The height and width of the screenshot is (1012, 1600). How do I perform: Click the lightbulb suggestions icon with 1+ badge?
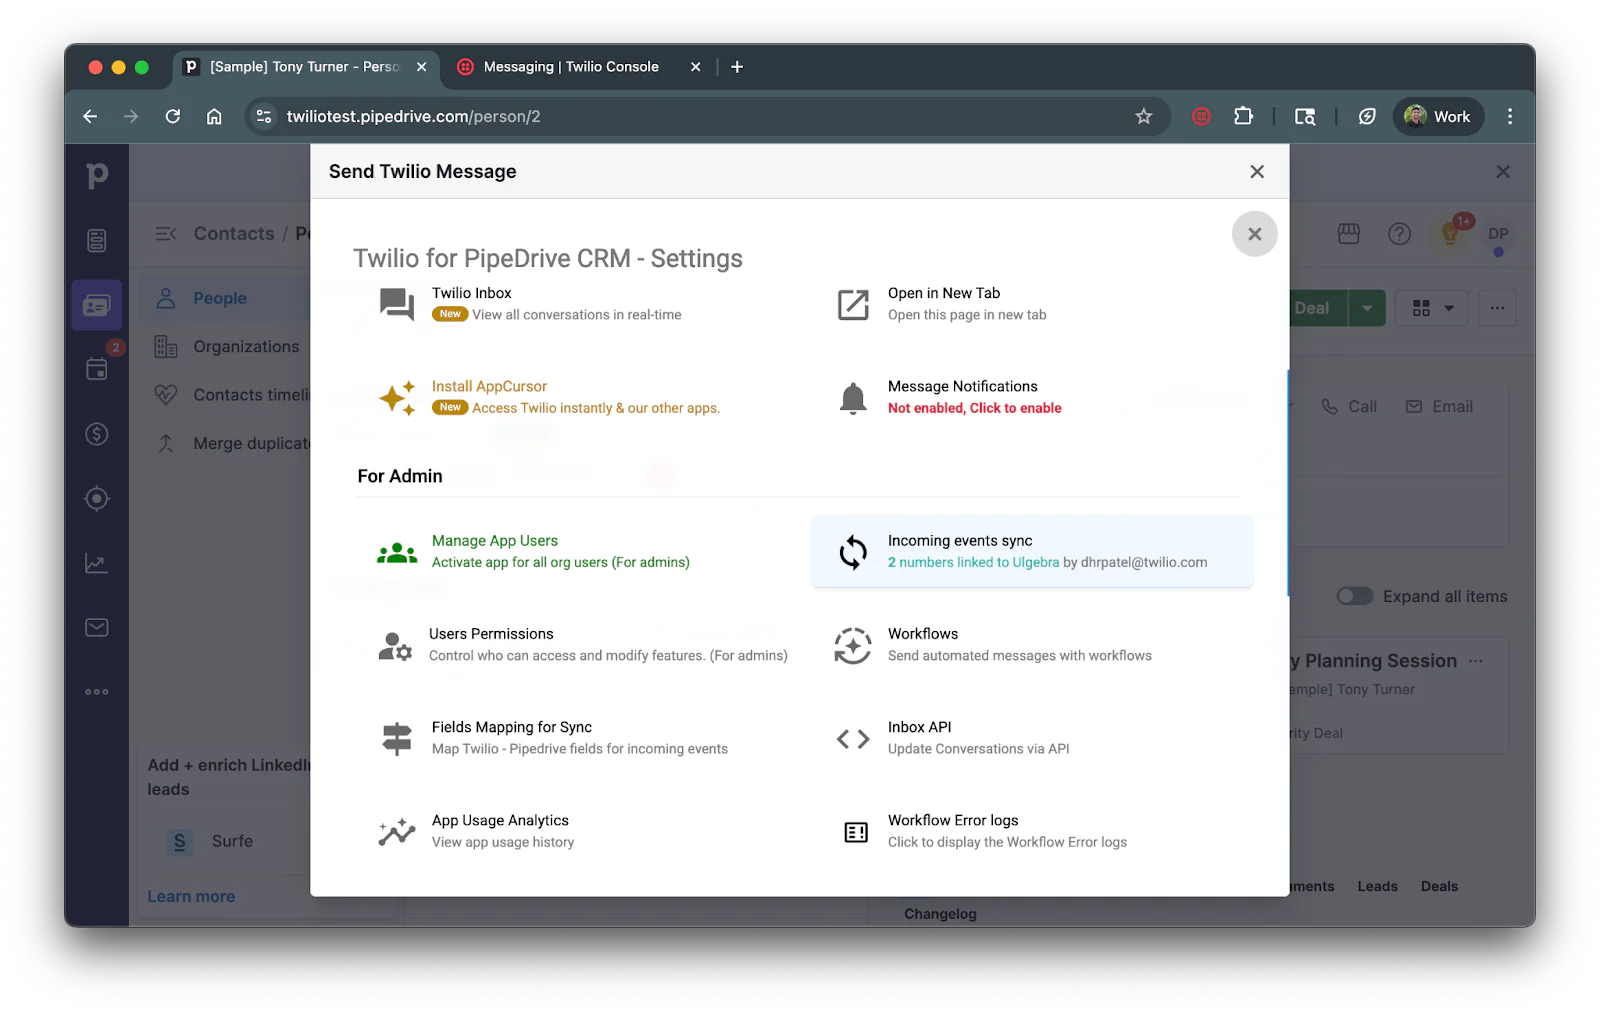click(x=1450, y=233)
